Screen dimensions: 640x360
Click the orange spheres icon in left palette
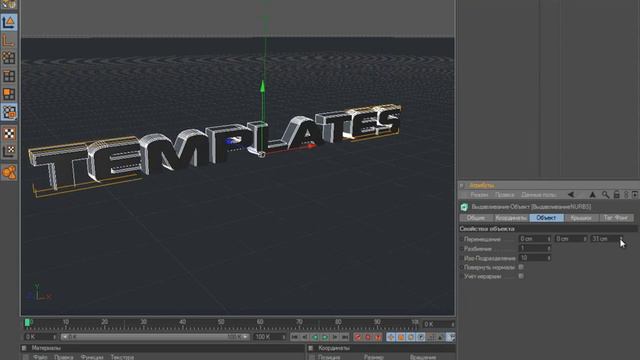(9, 172)
